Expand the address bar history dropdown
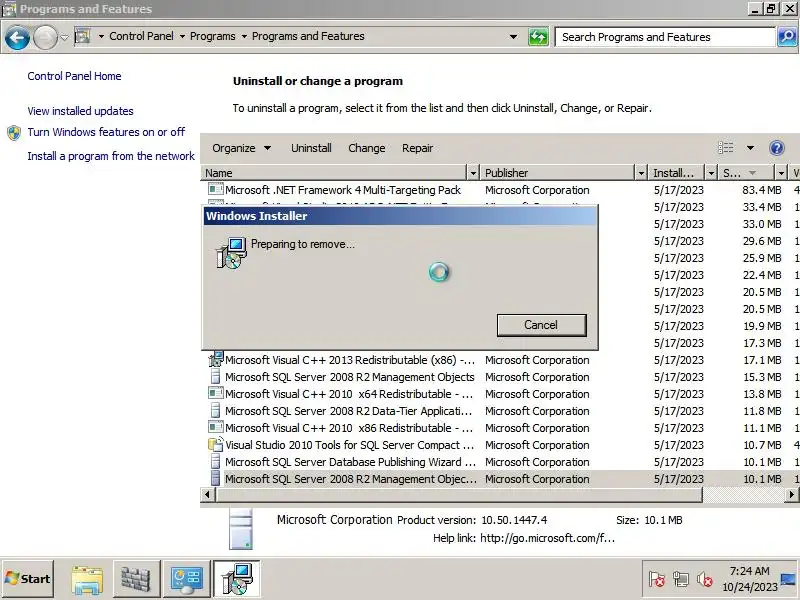The height and width of the screenshot is (600, 800). coord(513,37)
